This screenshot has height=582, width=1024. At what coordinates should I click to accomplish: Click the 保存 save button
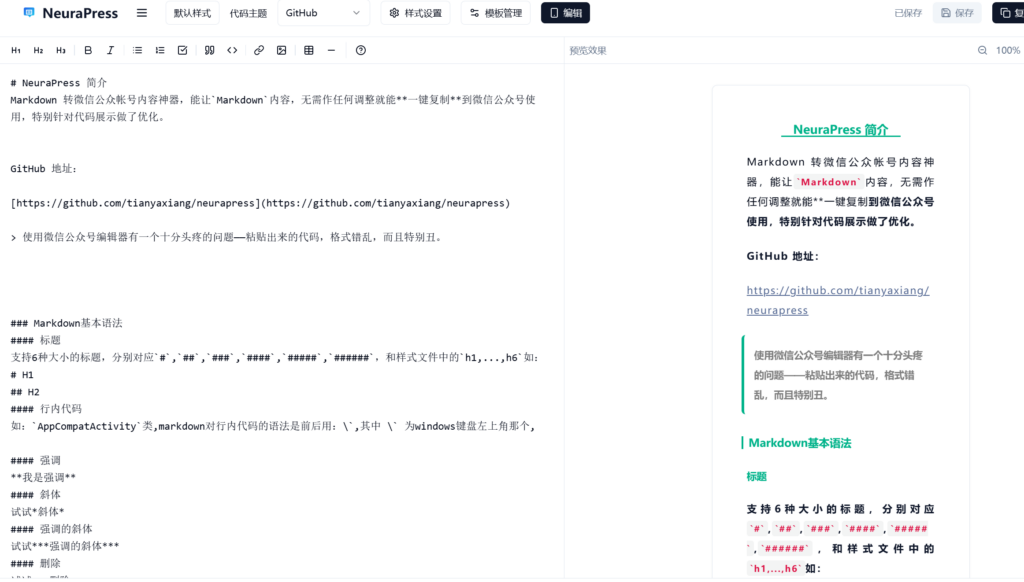[957, 13]
